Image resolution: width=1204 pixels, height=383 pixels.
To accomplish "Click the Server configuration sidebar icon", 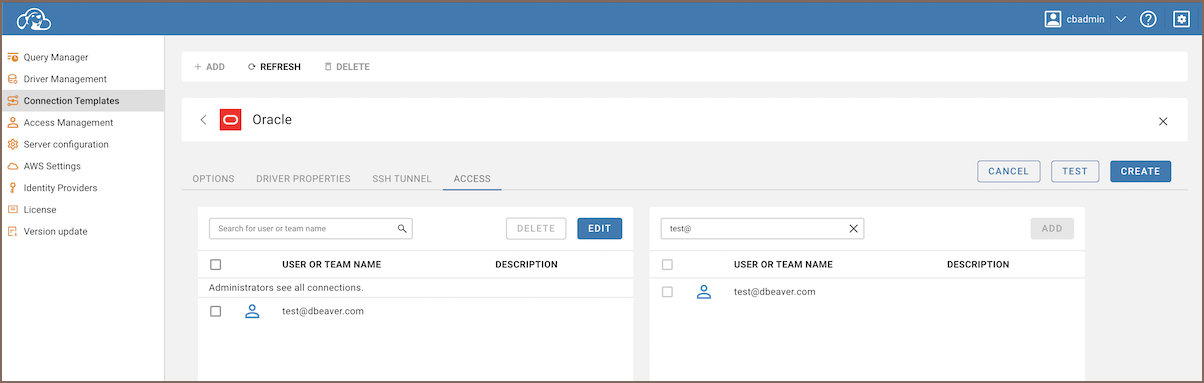I will 13,144.
